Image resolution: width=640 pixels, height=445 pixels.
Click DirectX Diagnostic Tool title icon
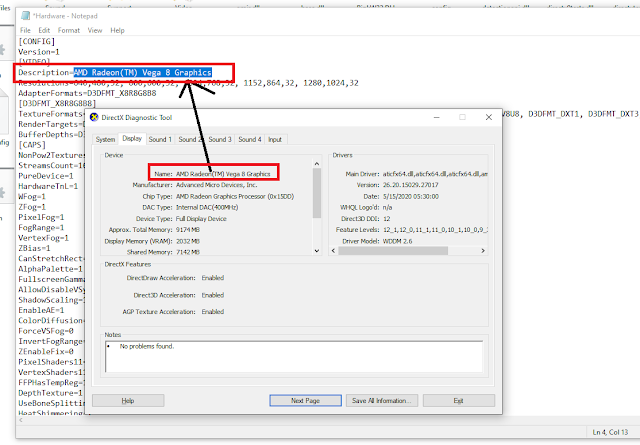pos(94,117)
